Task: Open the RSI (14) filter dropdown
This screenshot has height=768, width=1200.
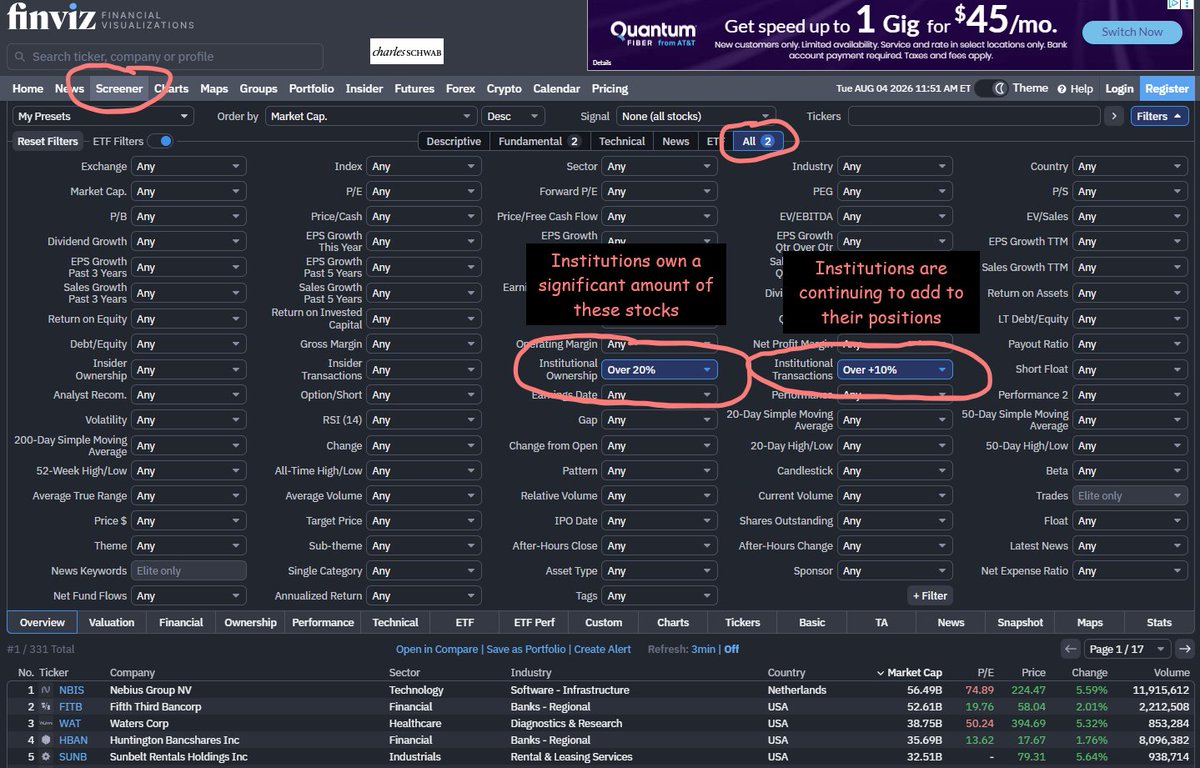Action: pos(424,420)
